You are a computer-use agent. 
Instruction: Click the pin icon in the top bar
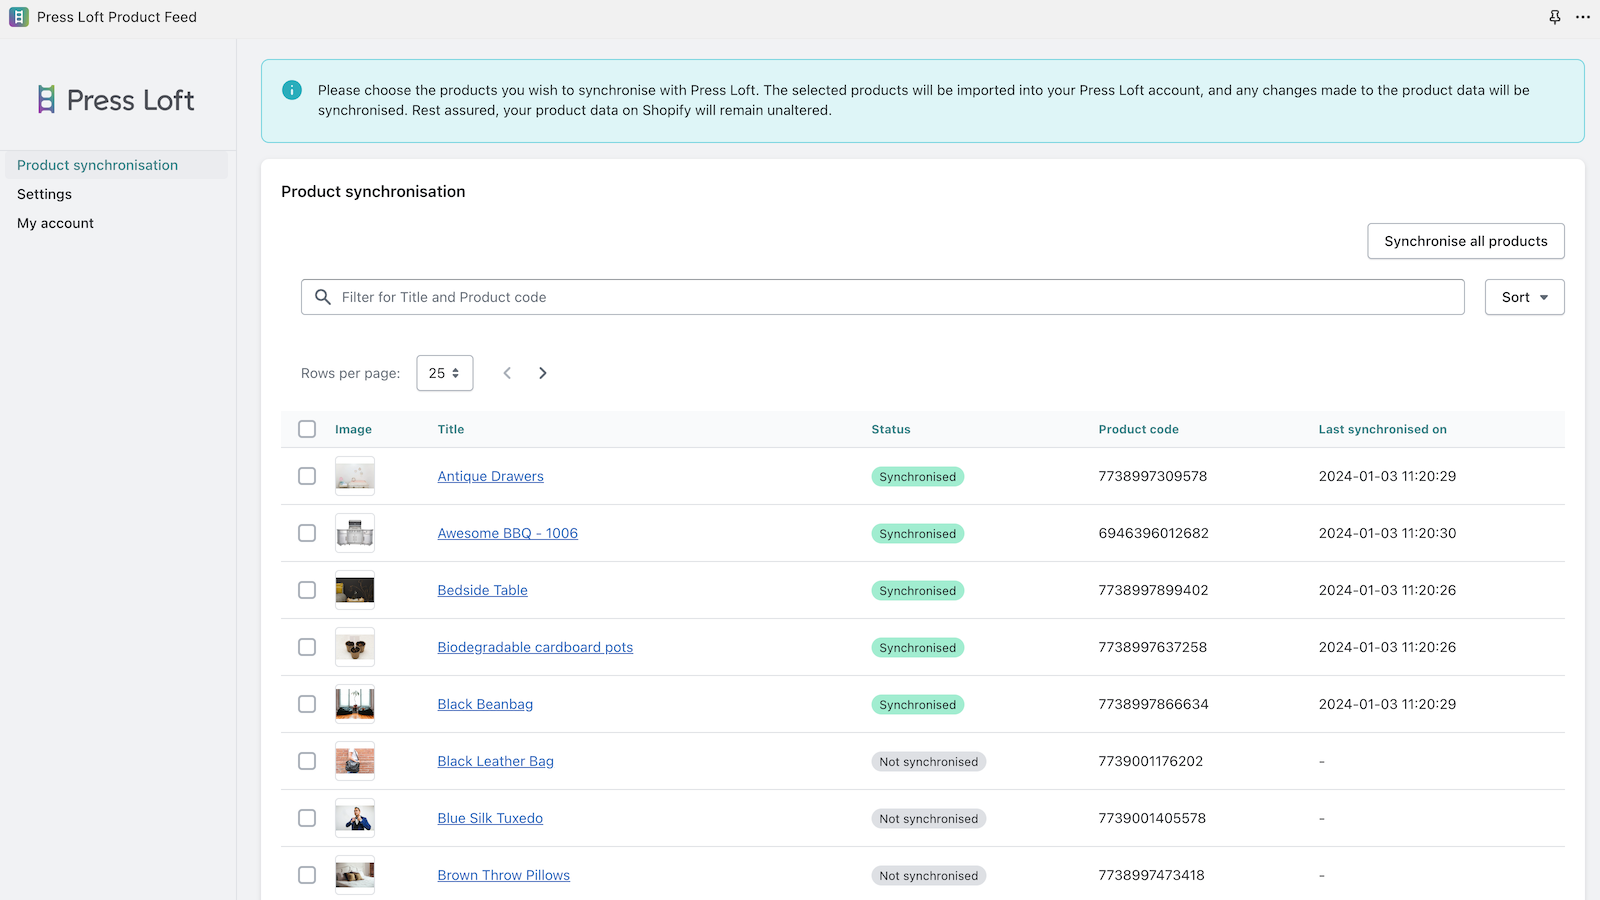click(x=1555, y=17)
